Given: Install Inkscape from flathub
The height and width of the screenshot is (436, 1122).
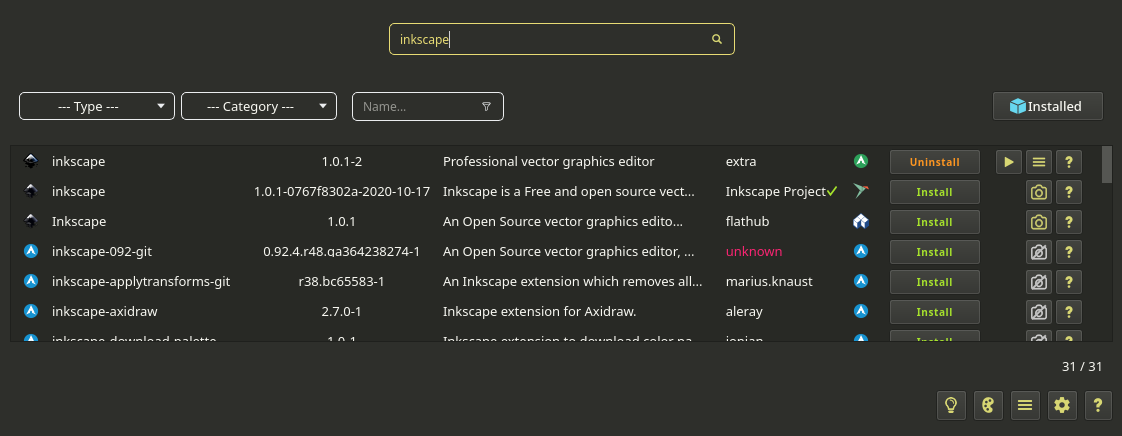Looking at the screenshot, I should (935, 222).
